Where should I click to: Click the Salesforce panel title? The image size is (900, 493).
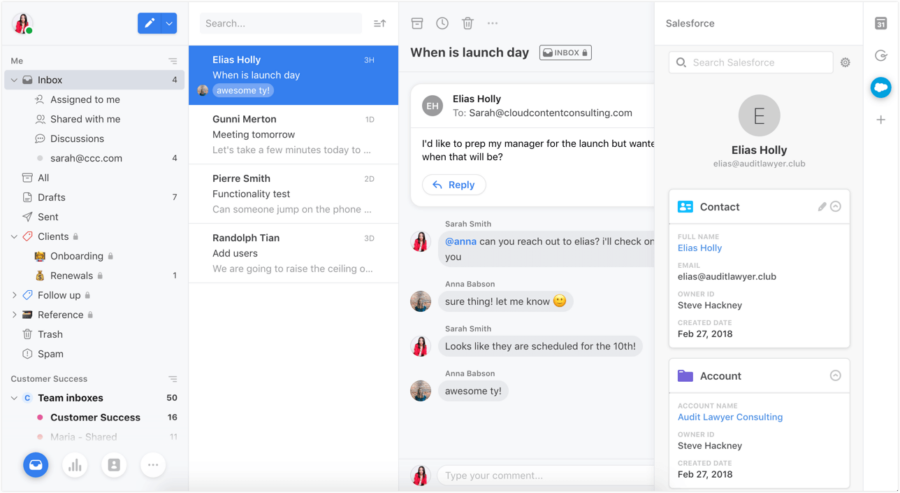690,24
